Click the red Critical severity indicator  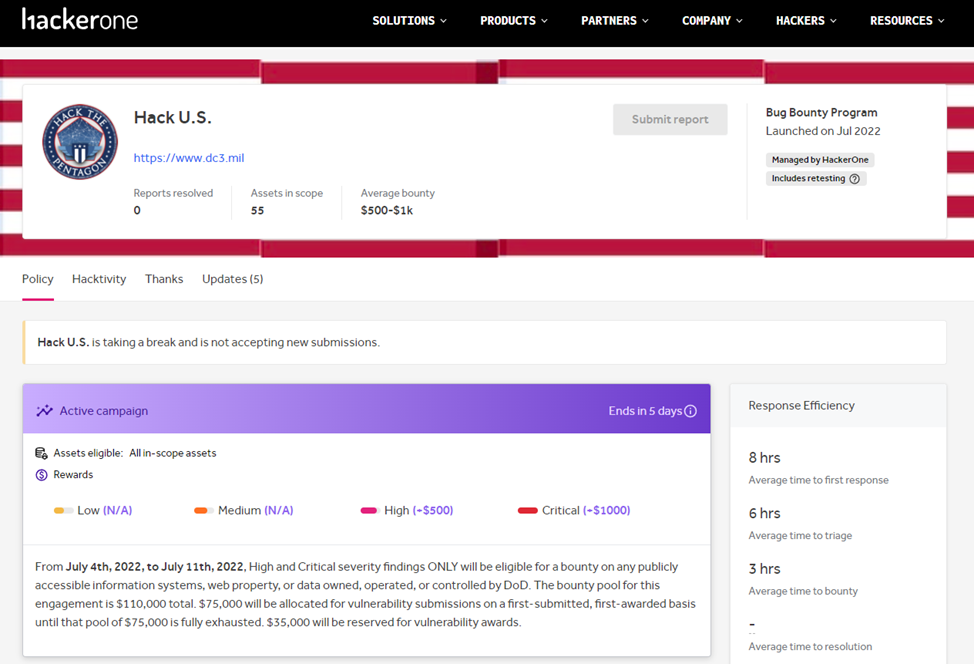point(527,511)
